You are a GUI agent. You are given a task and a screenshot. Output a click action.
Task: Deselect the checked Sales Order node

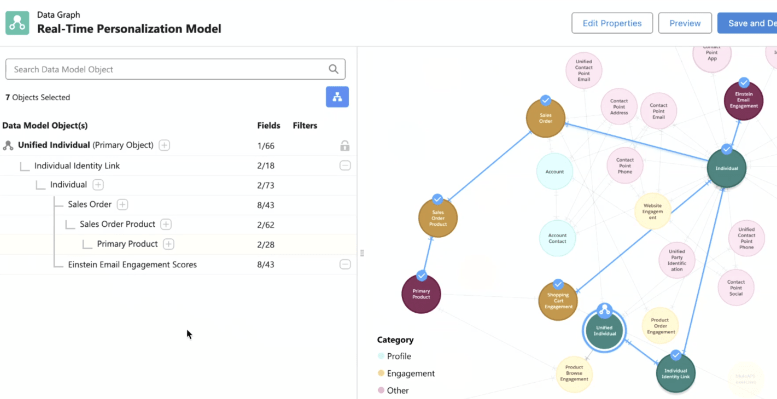546,118
